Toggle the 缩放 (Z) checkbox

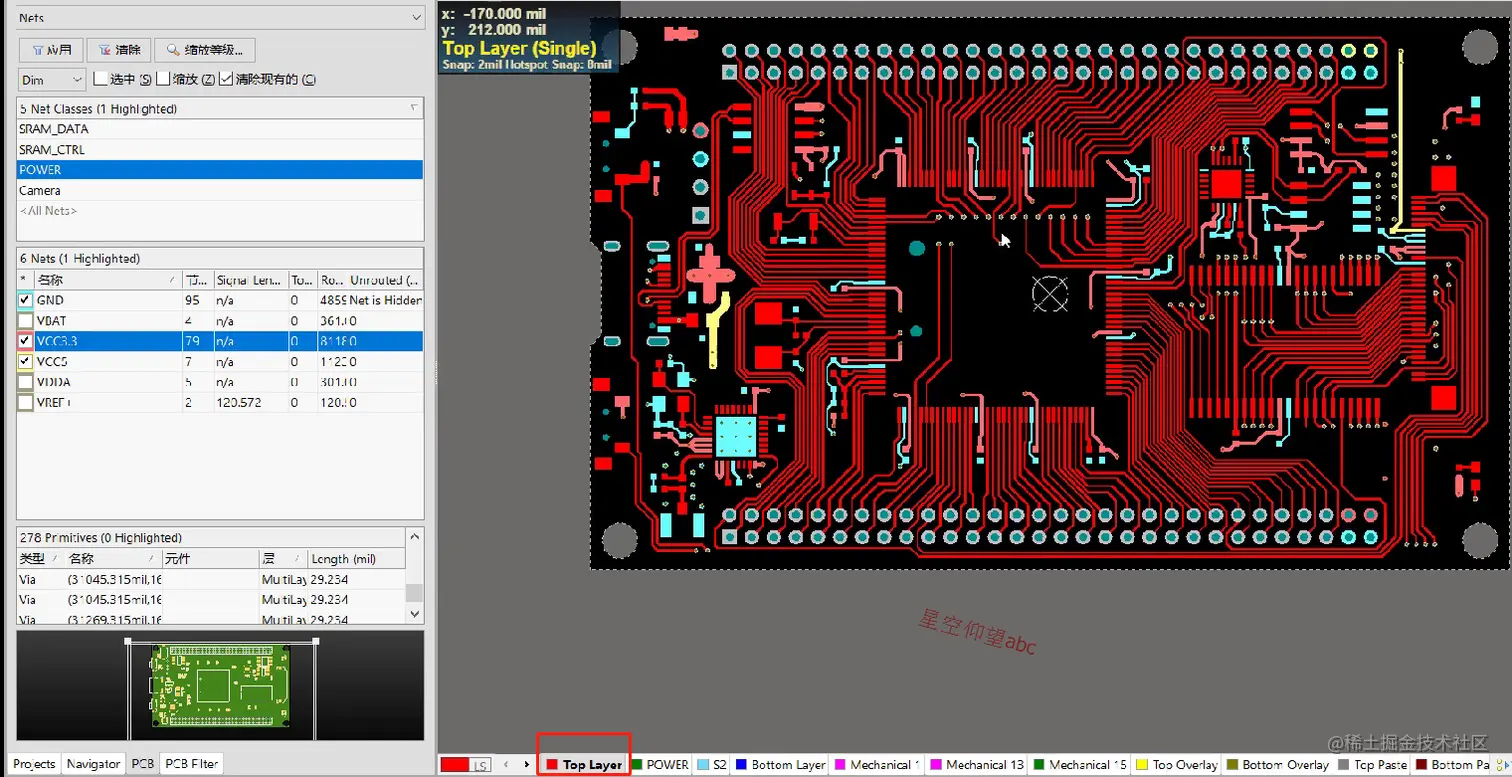163,79
